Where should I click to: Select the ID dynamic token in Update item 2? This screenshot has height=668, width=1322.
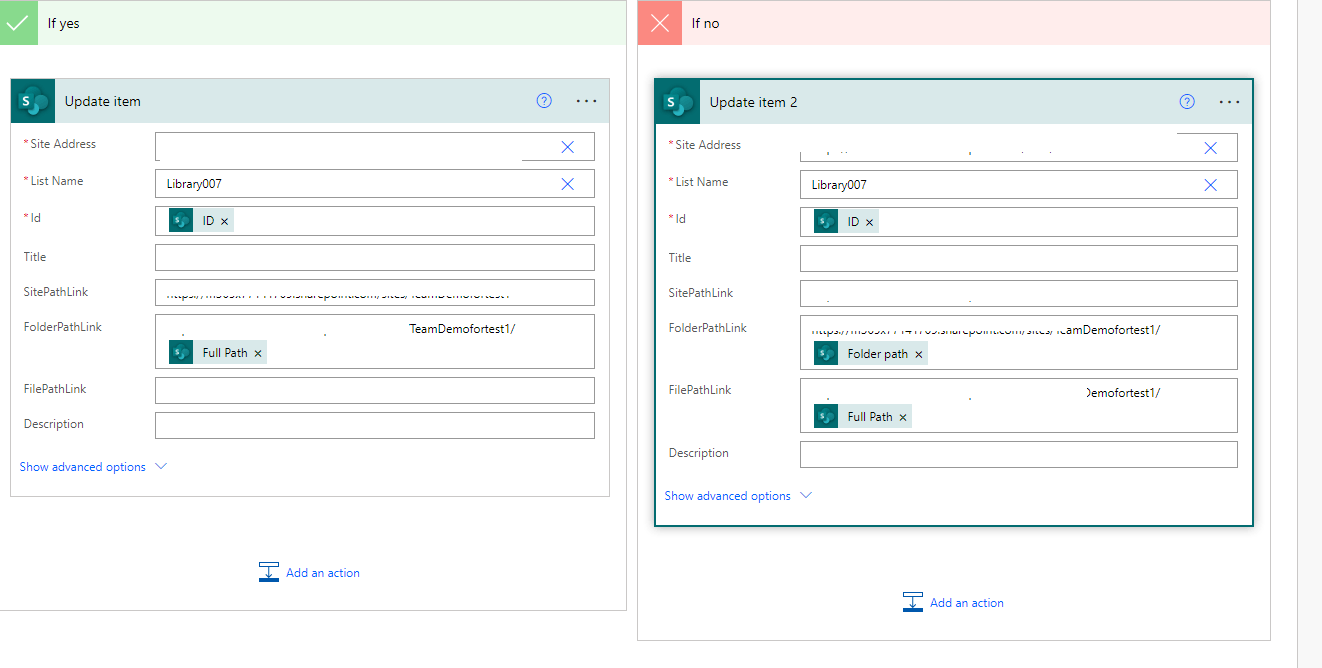(x=845, y=222)
